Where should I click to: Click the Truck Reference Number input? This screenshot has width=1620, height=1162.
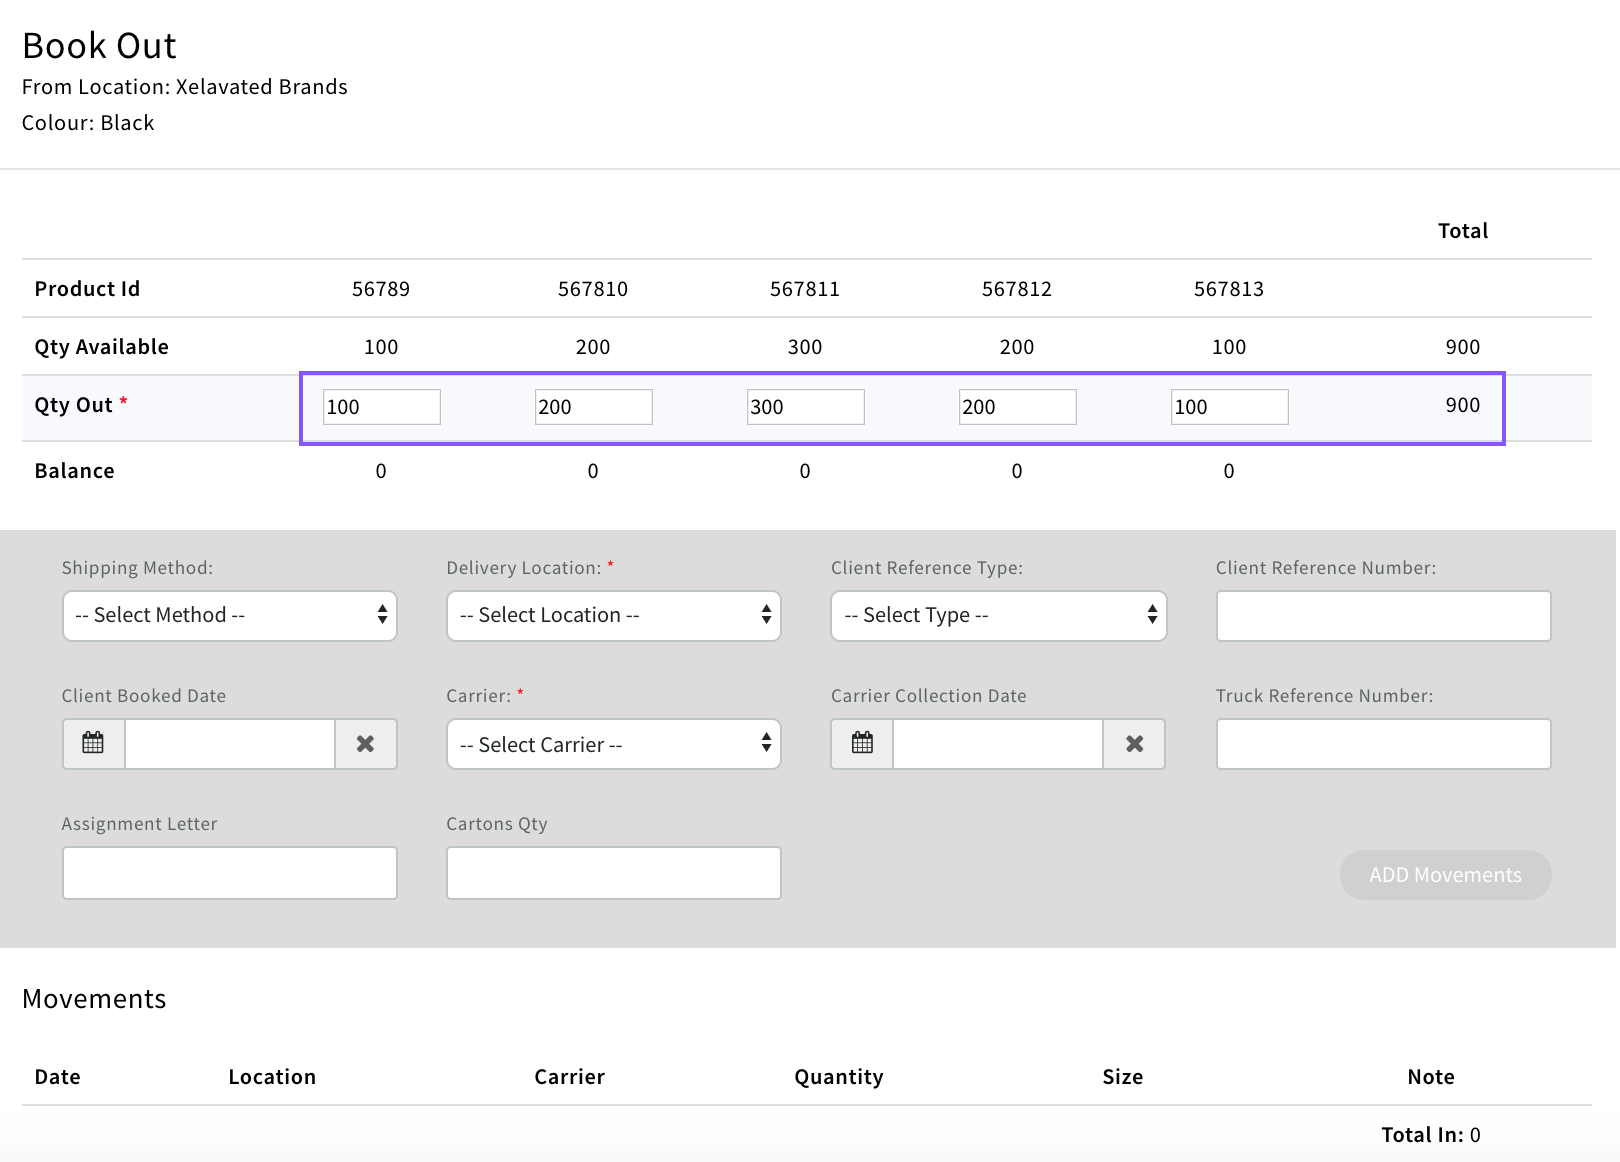1383,744
